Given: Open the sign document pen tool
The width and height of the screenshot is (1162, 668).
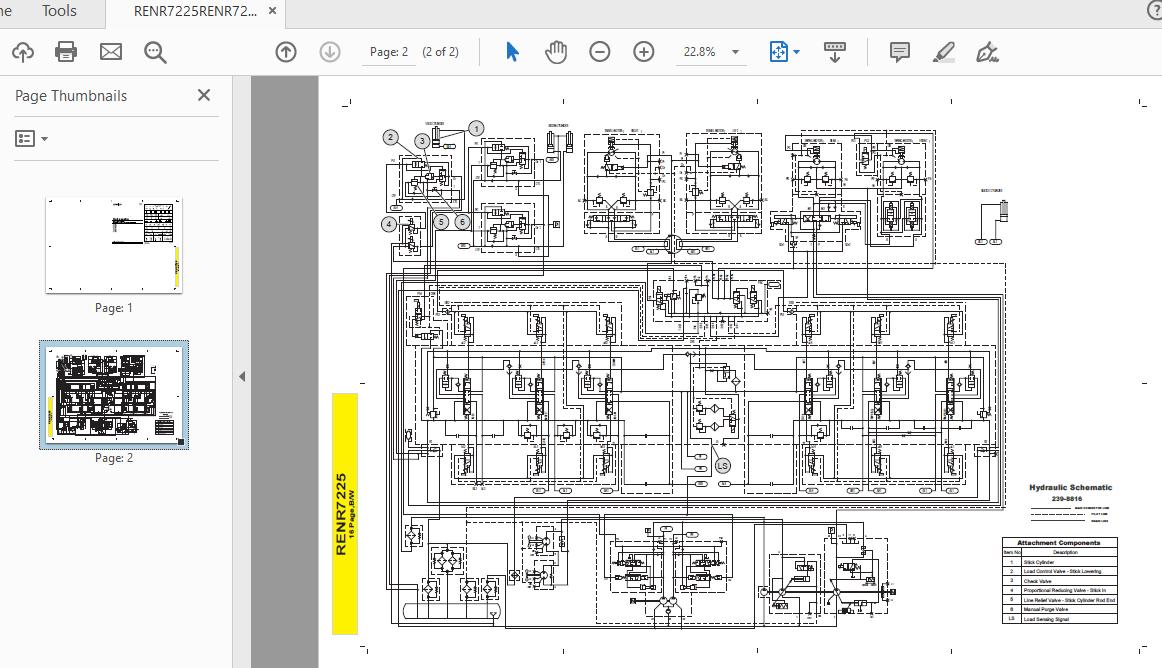Looking at the screenshot, I should (987, 52).
